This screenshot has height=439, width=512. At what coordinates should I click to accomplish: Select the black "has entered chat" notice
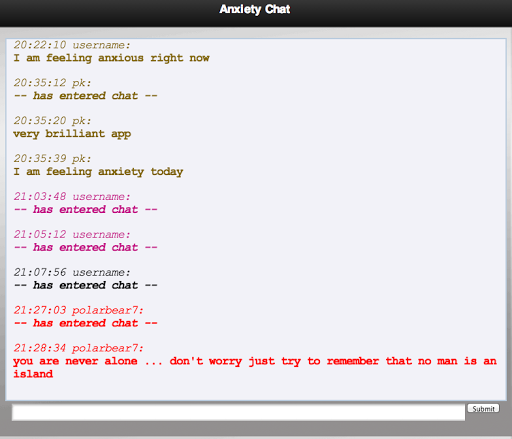(x=85, y=286)
